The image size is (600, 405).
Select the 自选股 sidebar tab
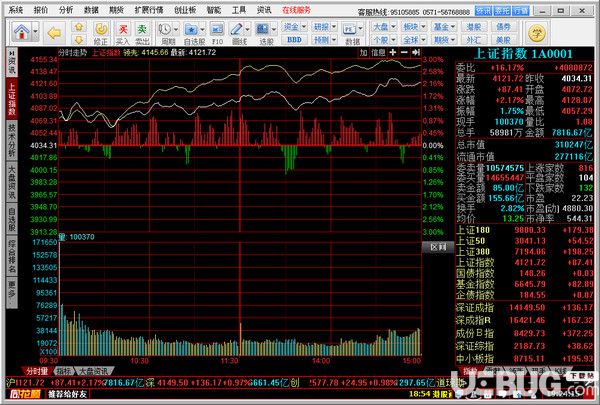coord(12,217)
